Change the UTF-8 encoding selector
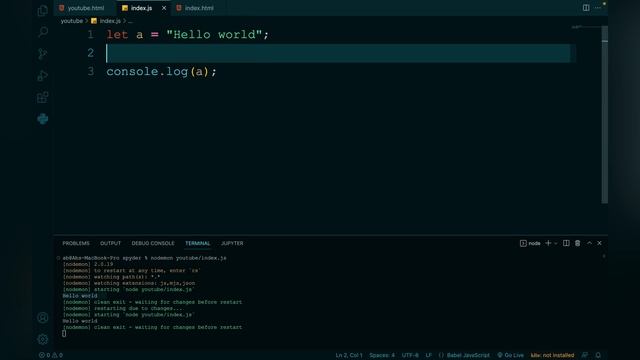640x360 pixels. tap(410, 355)
